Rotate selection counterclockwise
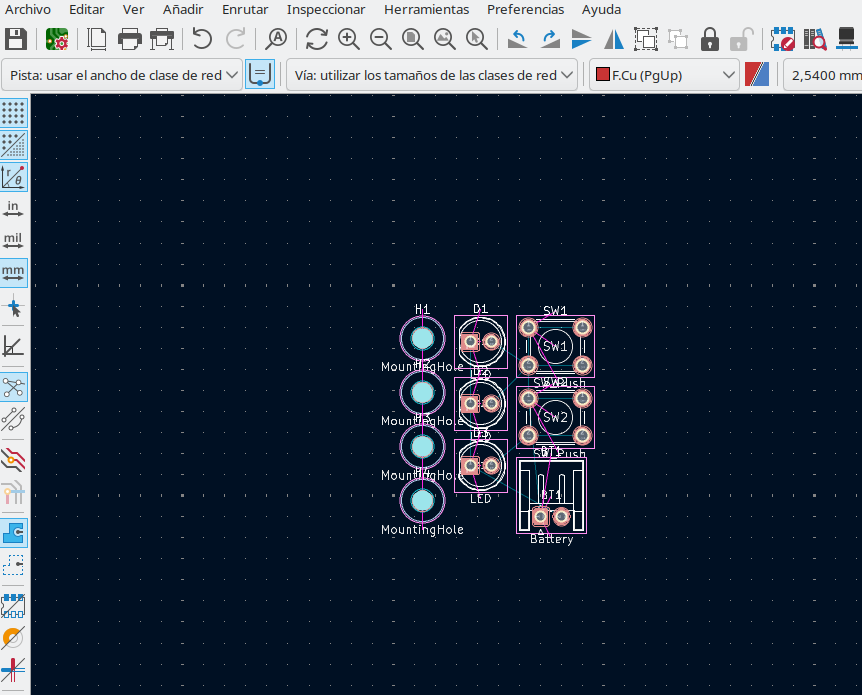Screen dimensions: 862x695 [x=517, y=40]
